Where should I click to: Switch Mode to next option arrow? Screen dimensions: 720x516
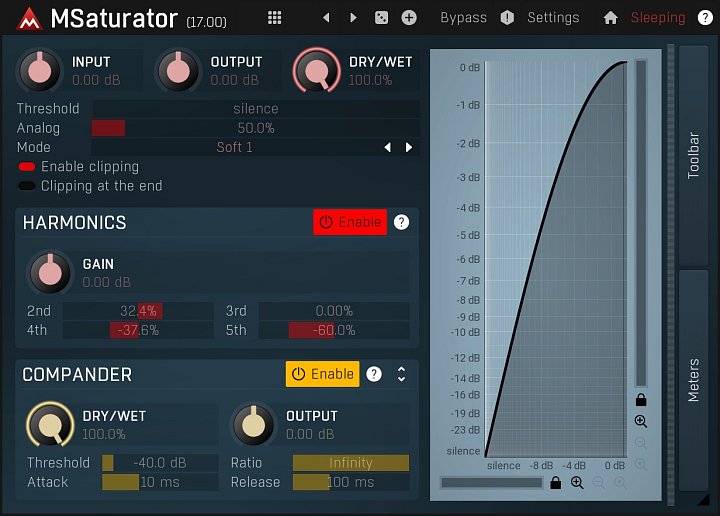408,148
